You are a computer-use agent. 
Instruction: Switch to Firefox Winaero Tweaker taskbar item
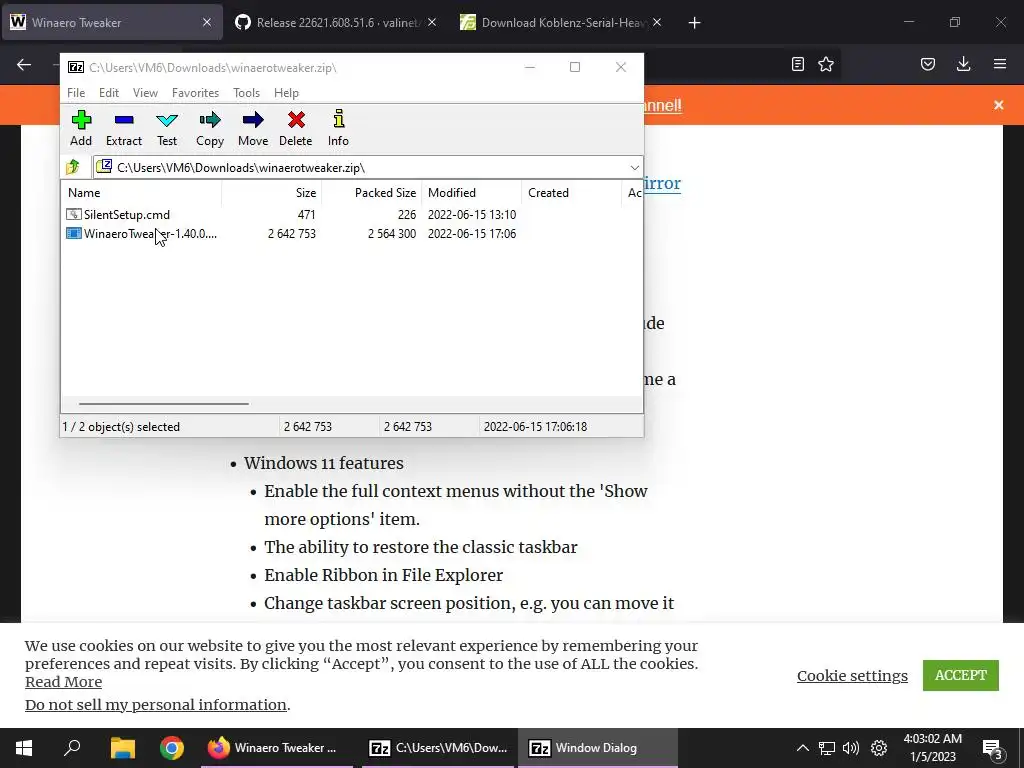(x=276, y=748)
